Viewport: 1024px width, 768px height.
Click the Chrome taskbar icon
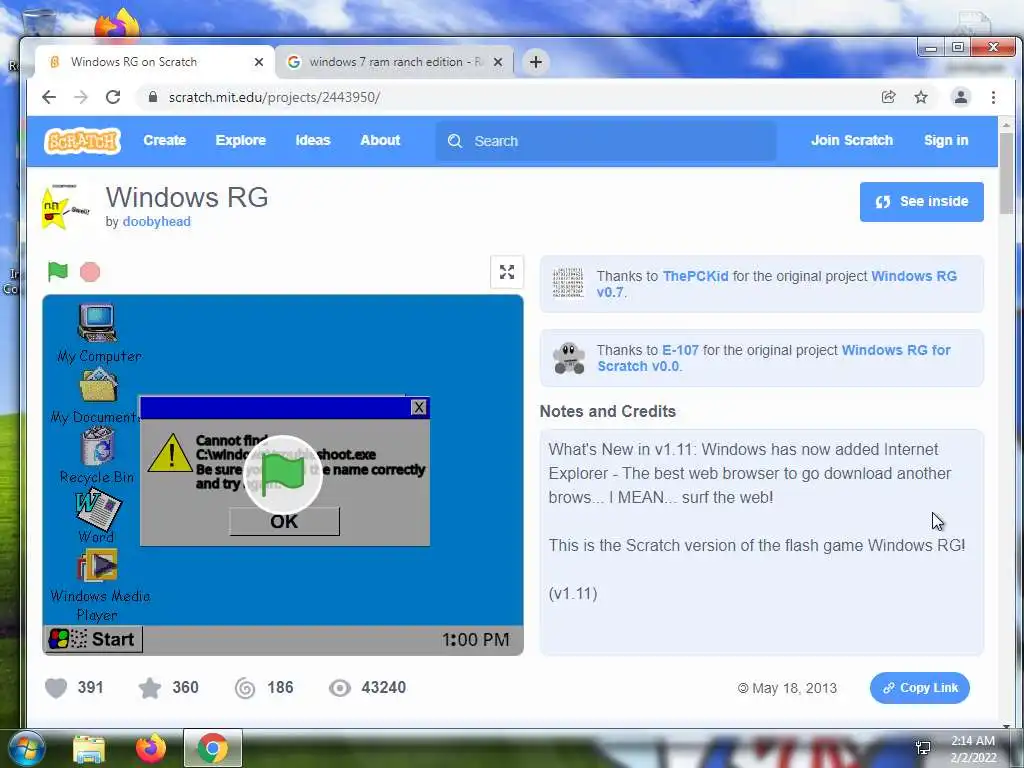click(x=213, y=748)
